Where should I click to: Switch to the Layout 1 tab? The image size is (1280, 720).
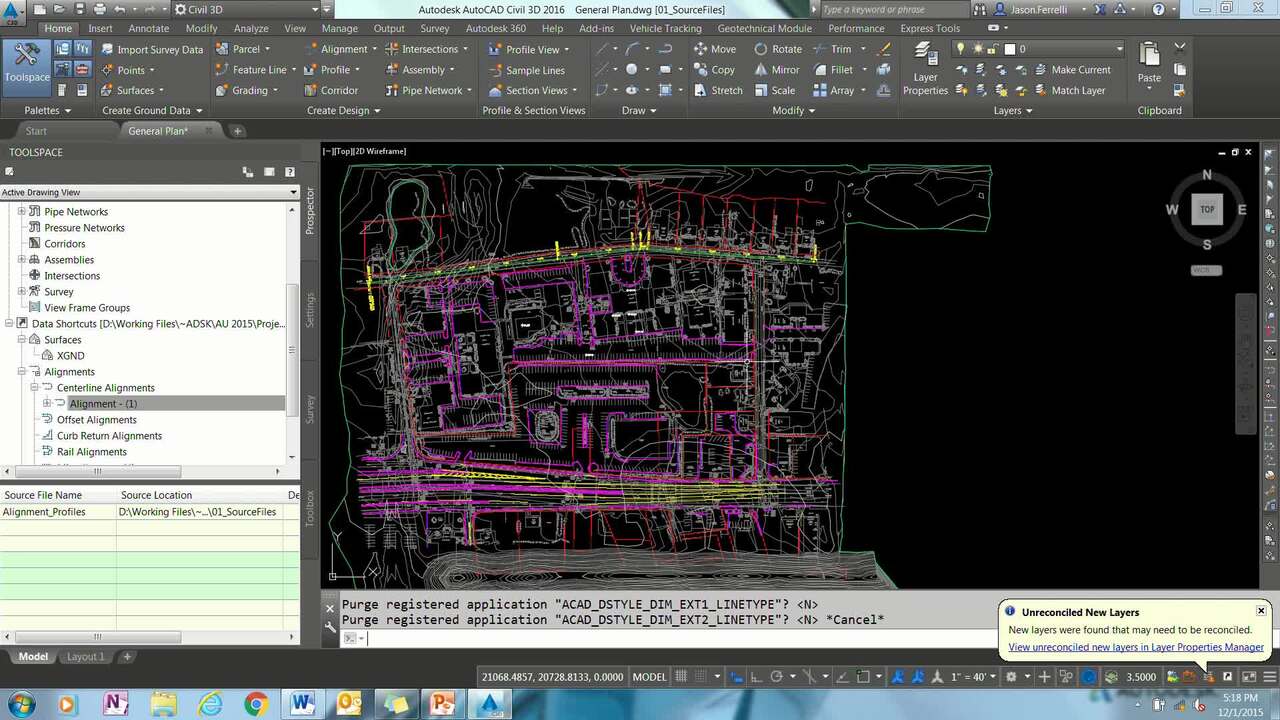click(85, 657)
